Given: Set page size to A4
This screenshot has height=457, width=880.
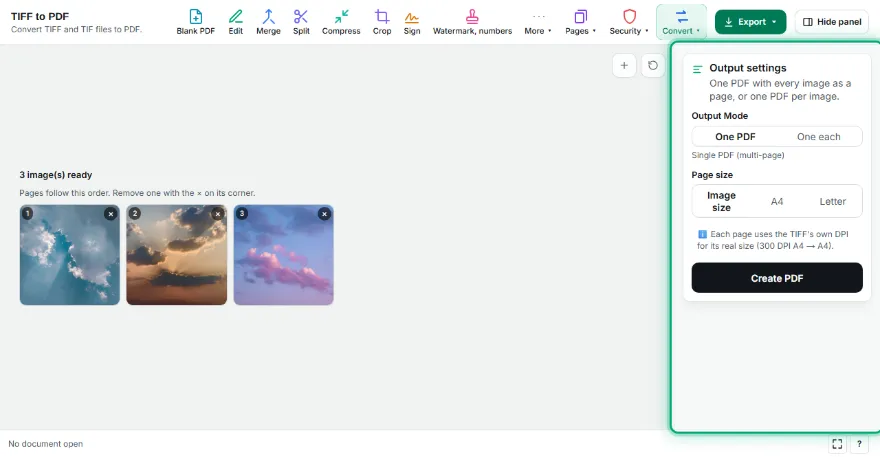Looking at the screenshot, I should [x=777, y=201].
